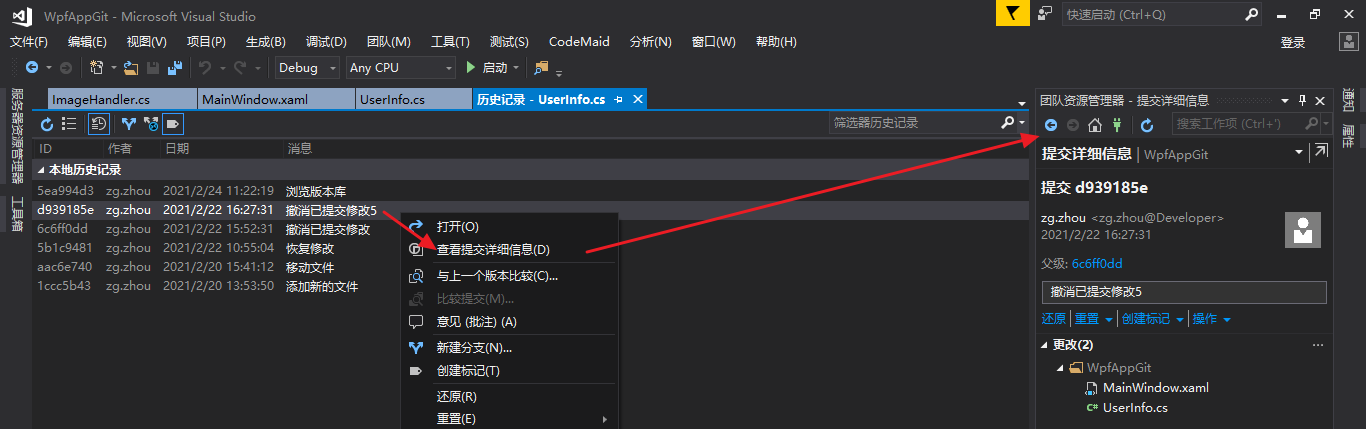This screenshot has width=1366, height=429.
Task: Click the 还原 link in commit details
Action: pos(1054,319)
